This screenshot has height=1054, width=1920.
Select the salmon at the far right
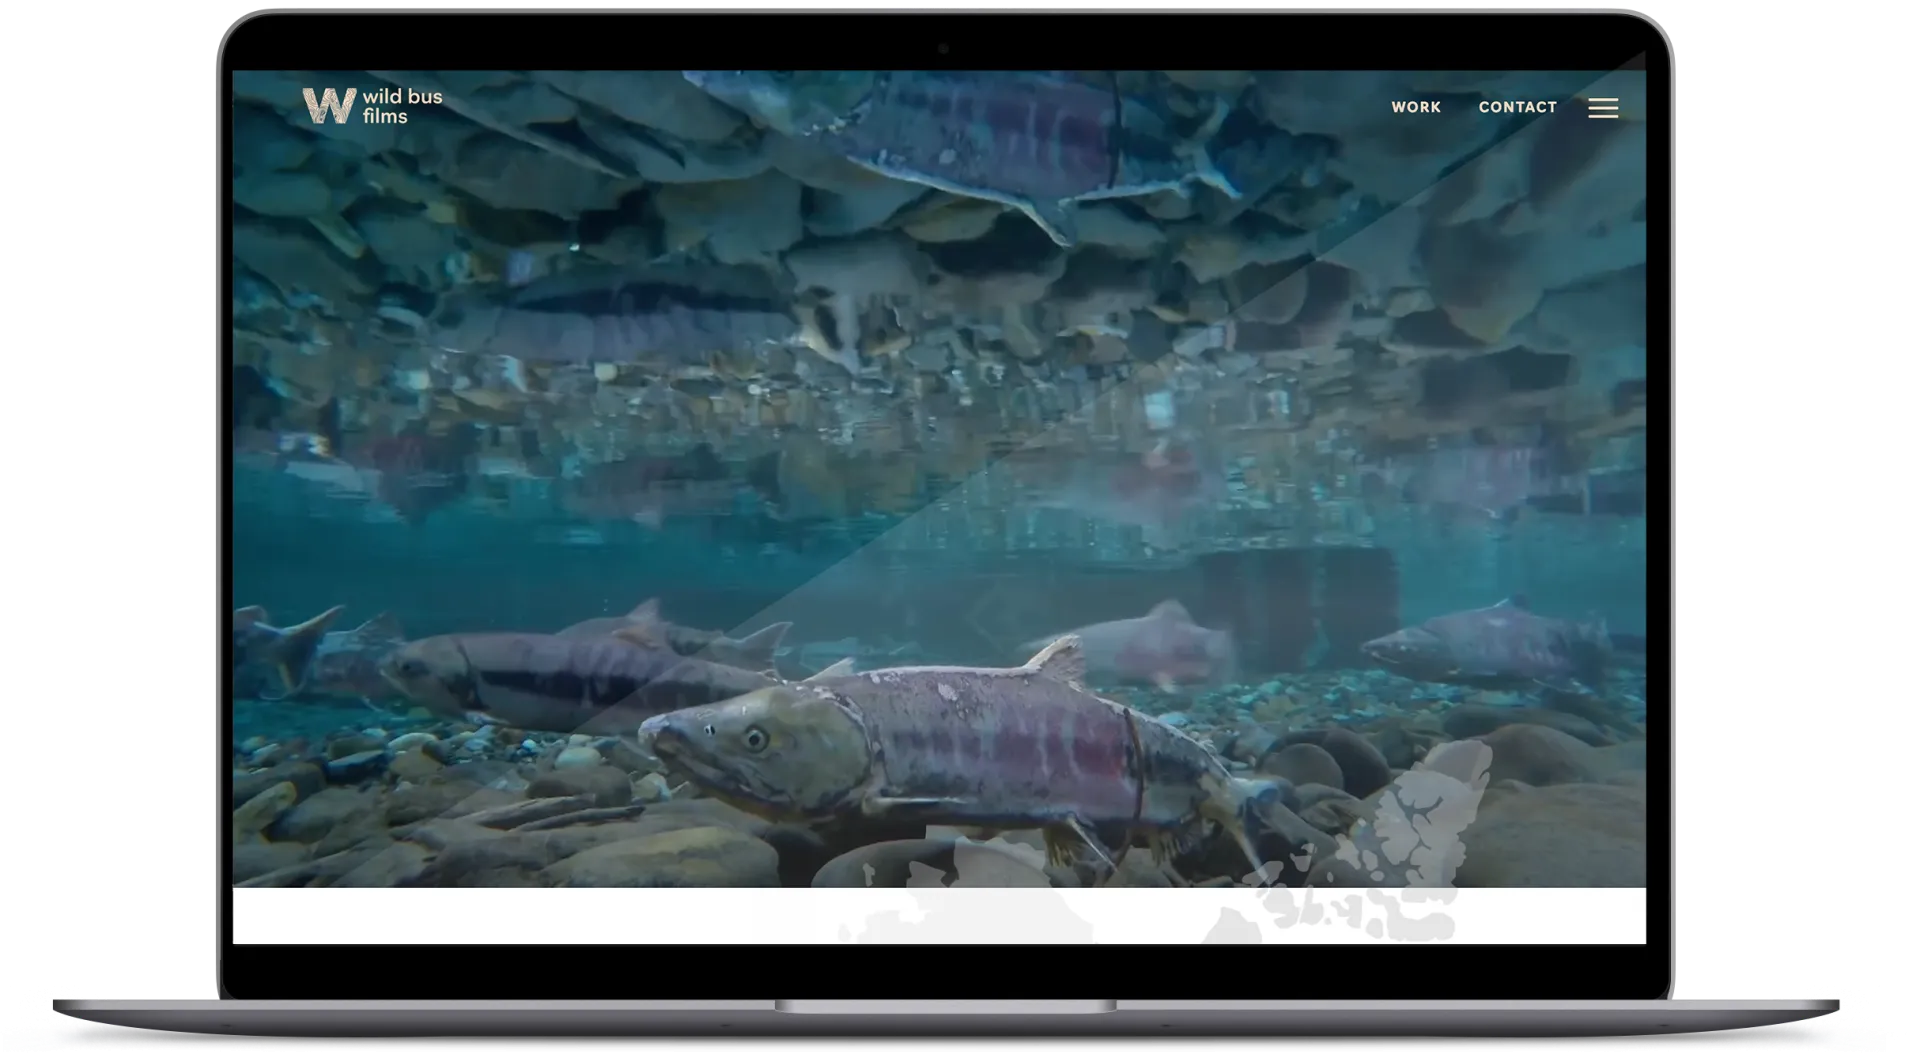click(1490, 645)
